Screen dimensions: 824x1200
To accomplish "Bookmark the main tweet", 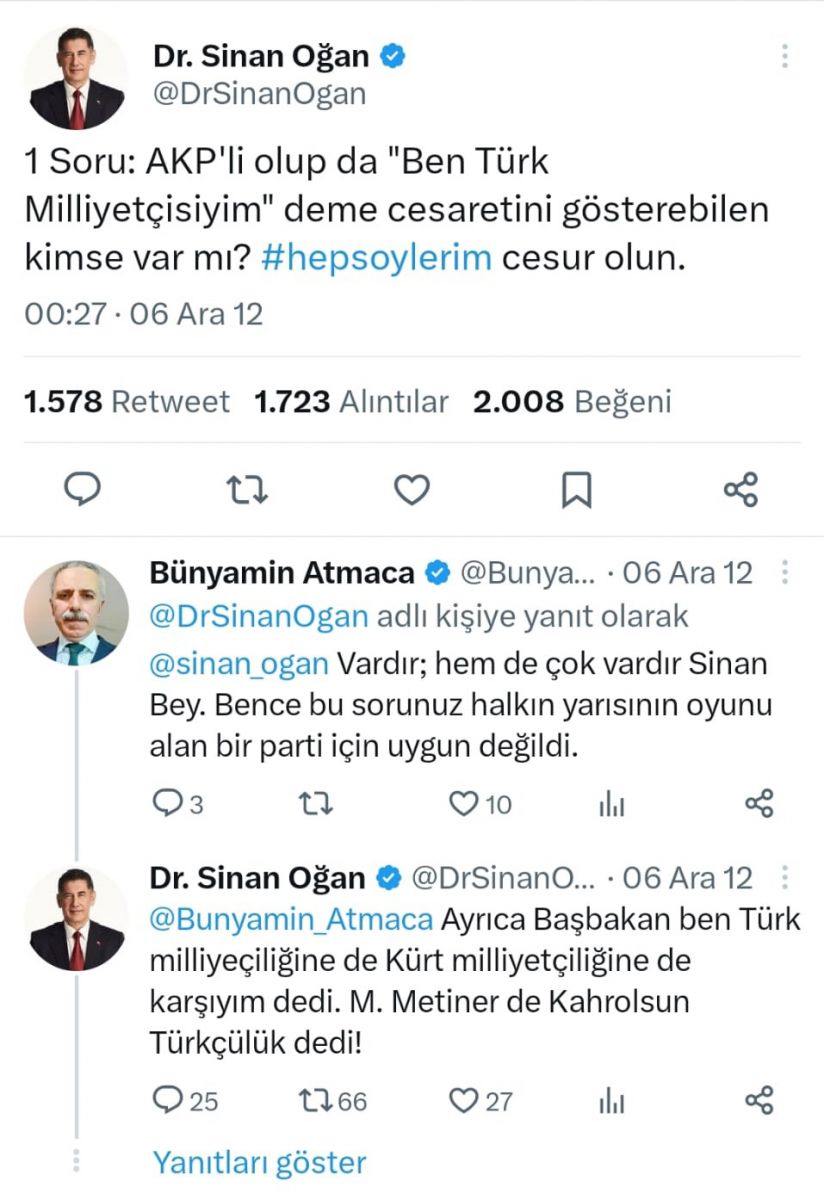I will pos(576,489).
